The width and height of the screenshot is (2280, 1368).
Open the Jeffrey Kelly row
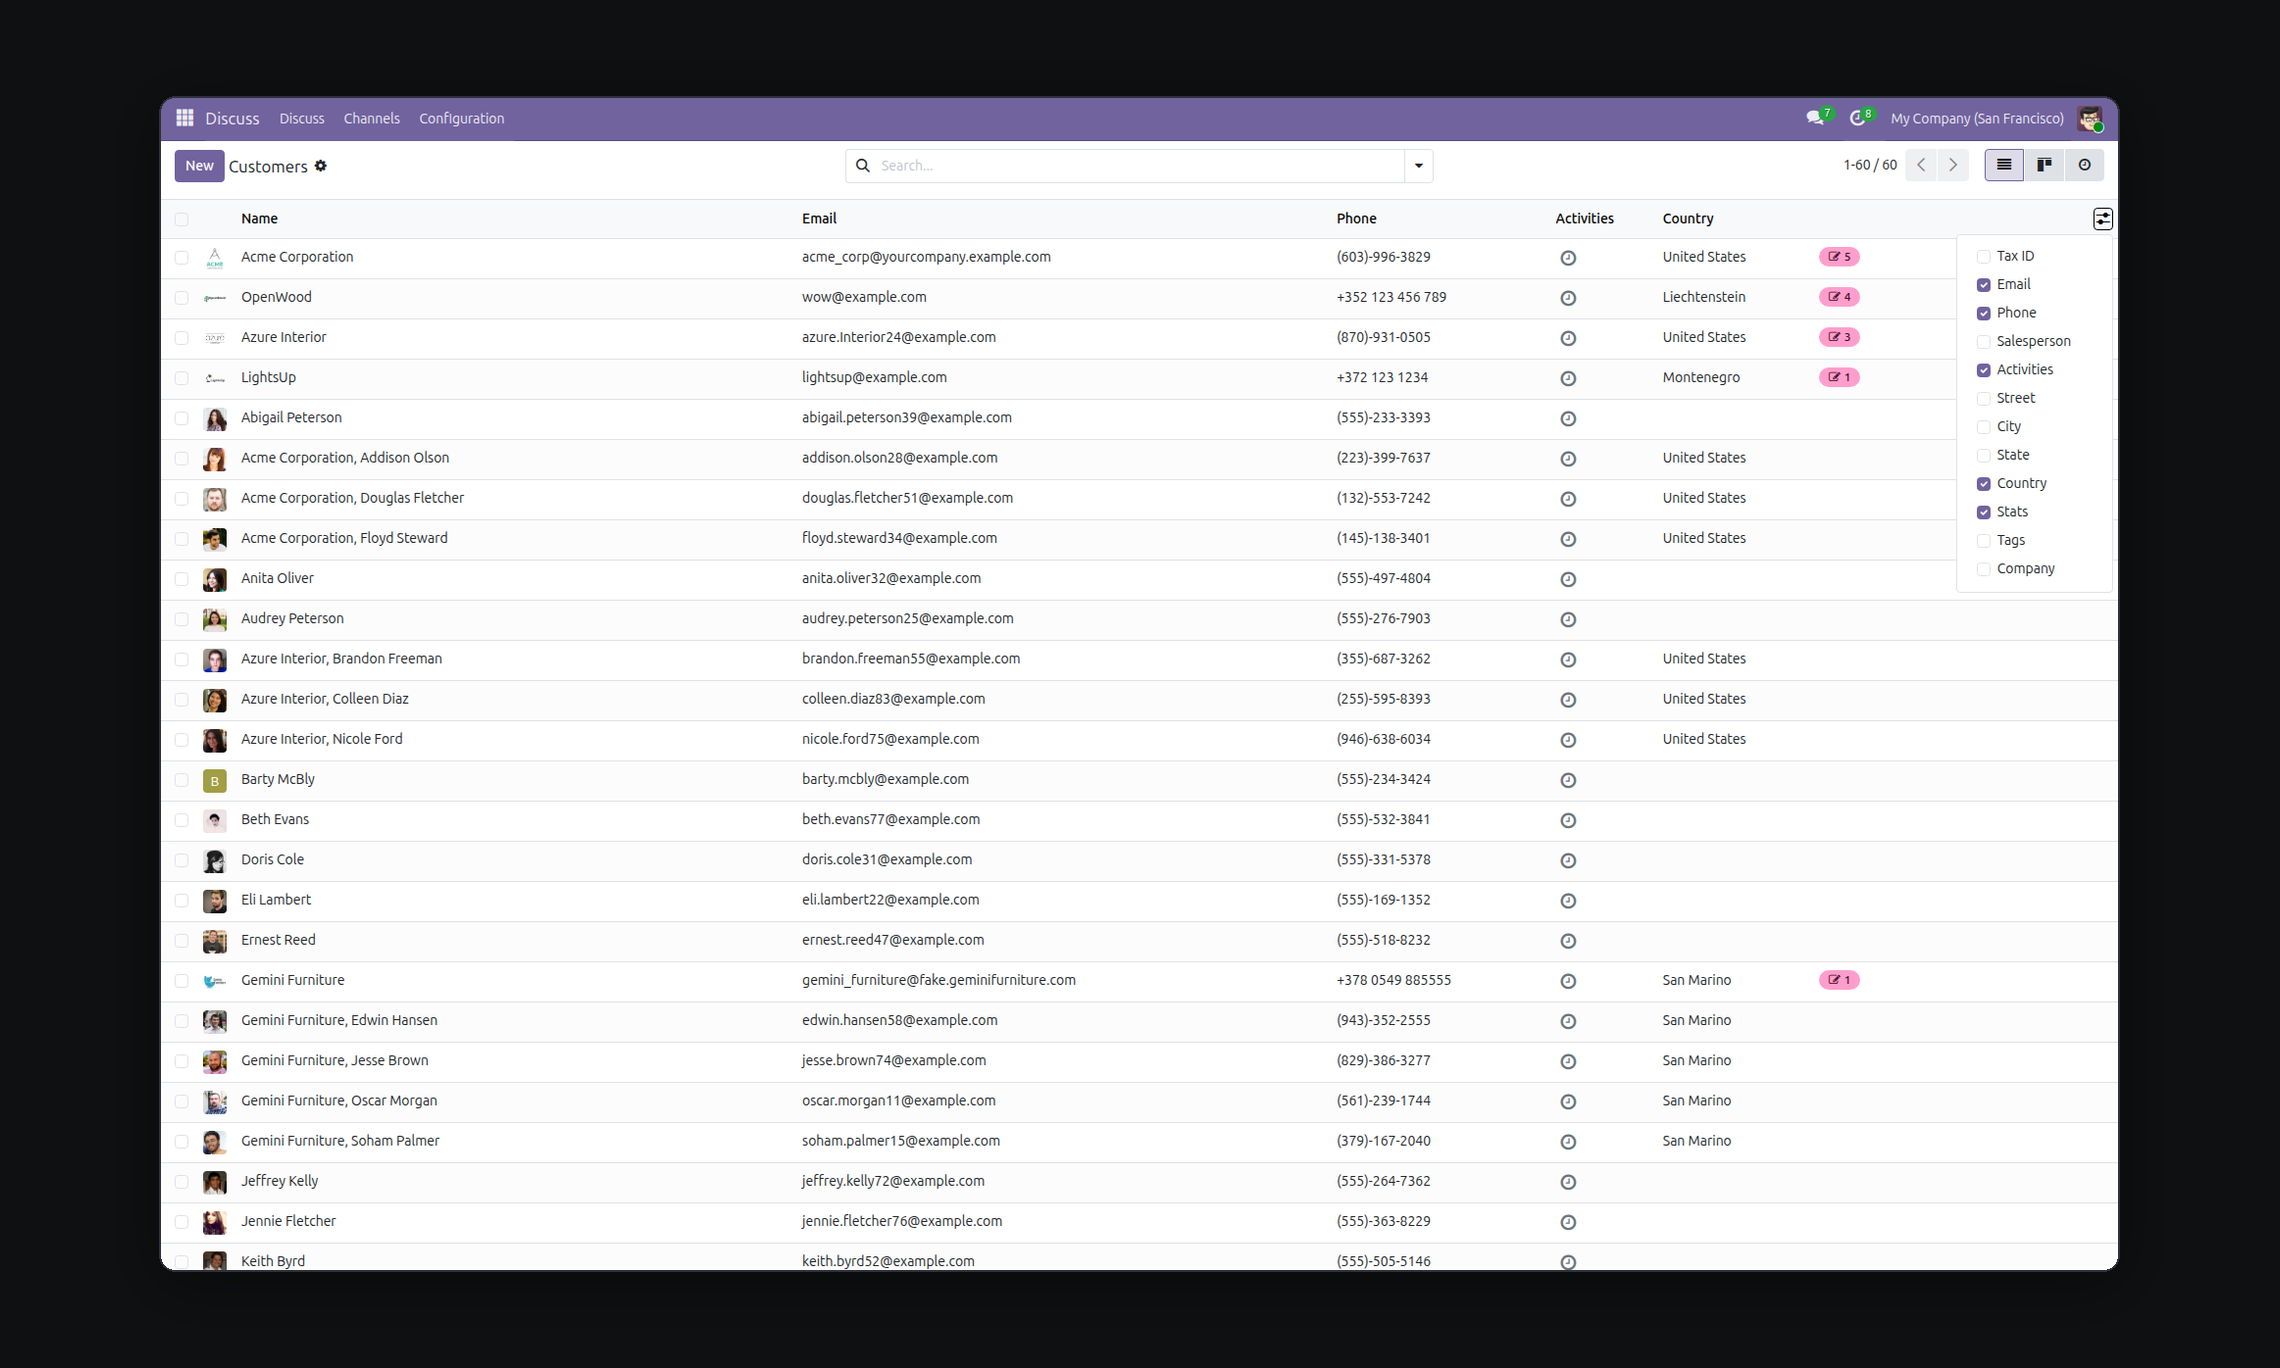(1139, 1182)
